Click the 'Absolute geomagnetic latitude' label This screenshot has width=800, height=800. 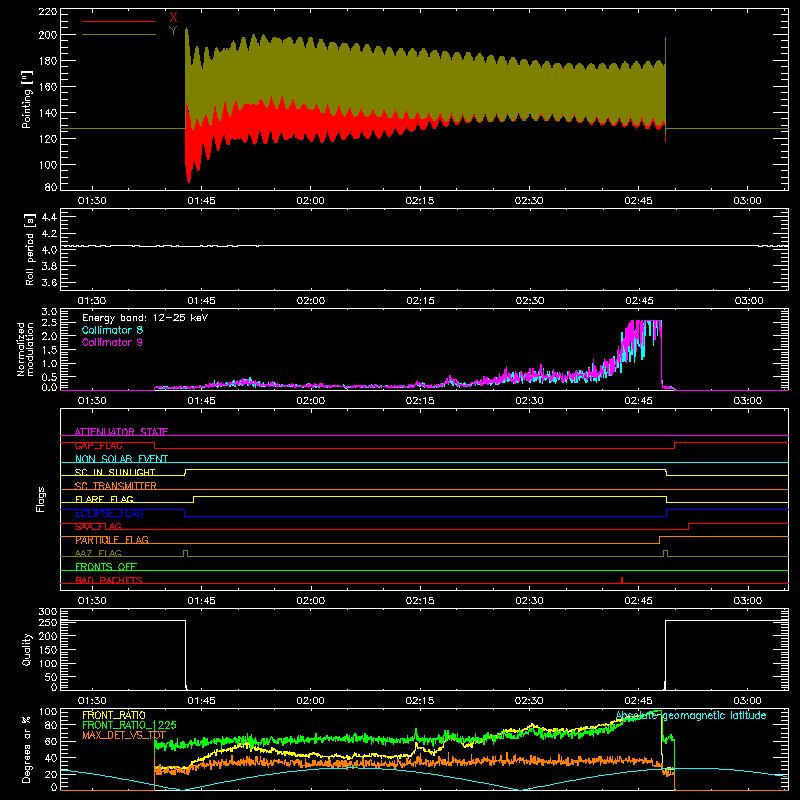click(x=691, y=715)
